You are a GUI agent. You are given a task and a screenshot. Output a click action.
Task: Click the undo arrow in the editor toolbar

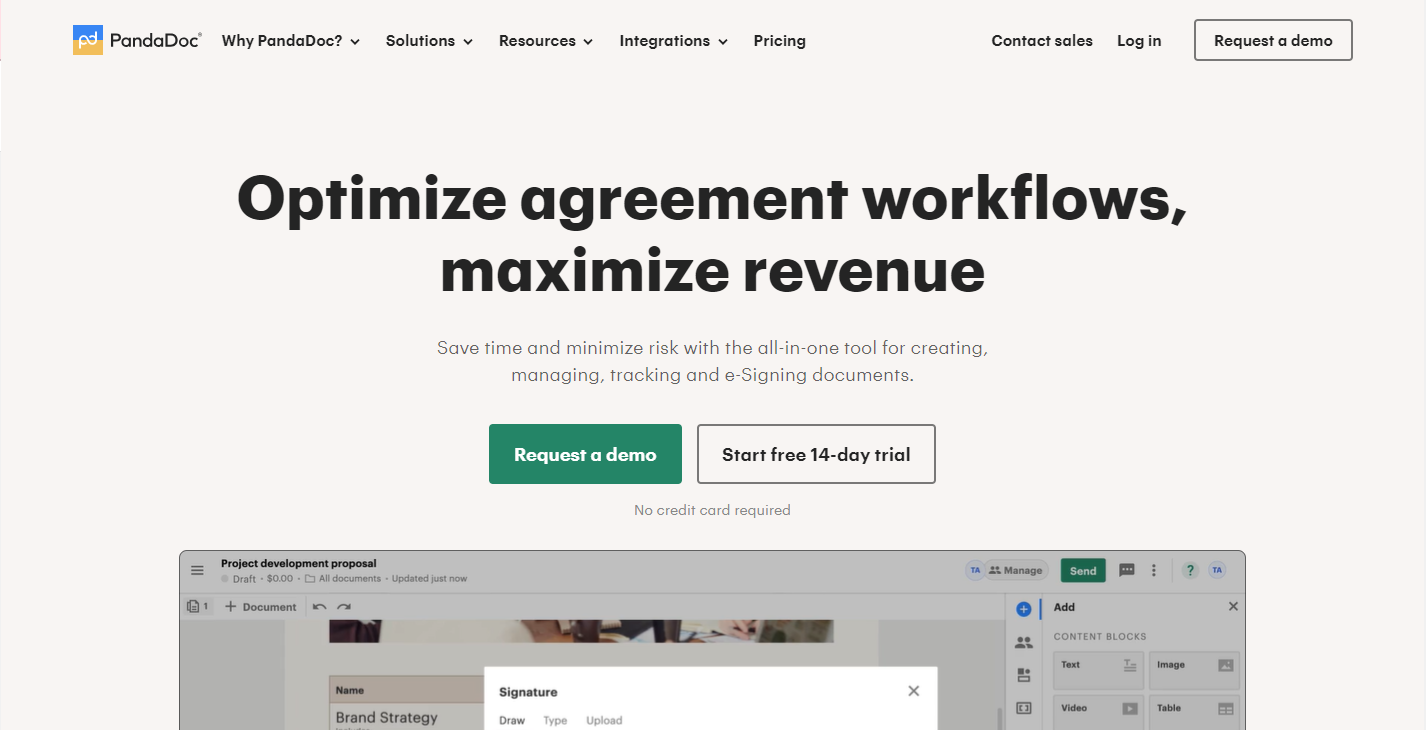pos(320,607)
